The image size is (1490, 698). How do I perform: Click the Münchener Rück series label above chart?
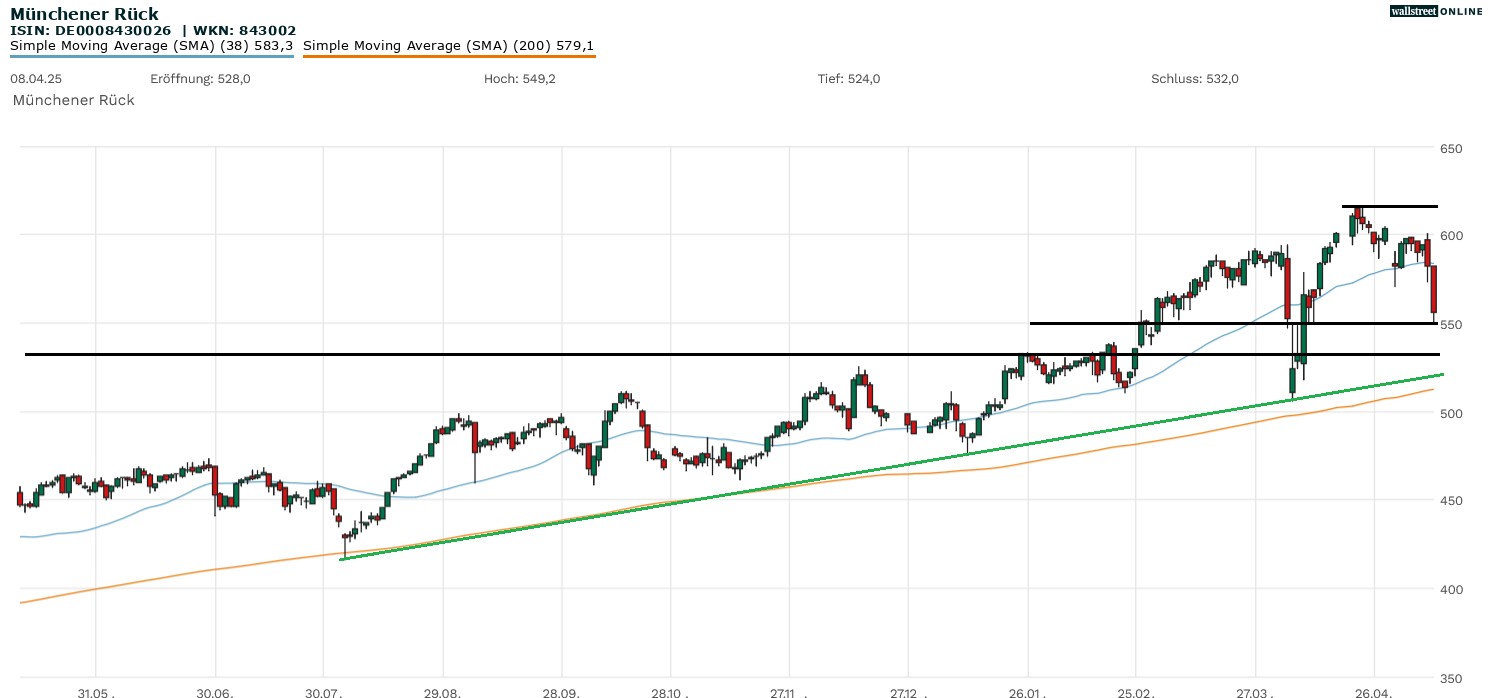tap(73, 100)
